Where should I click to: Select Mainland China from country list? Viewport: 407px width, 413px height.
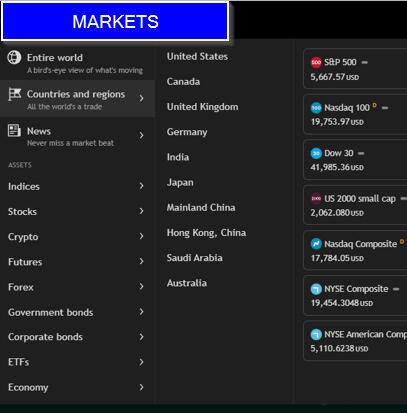coord(201,207)
